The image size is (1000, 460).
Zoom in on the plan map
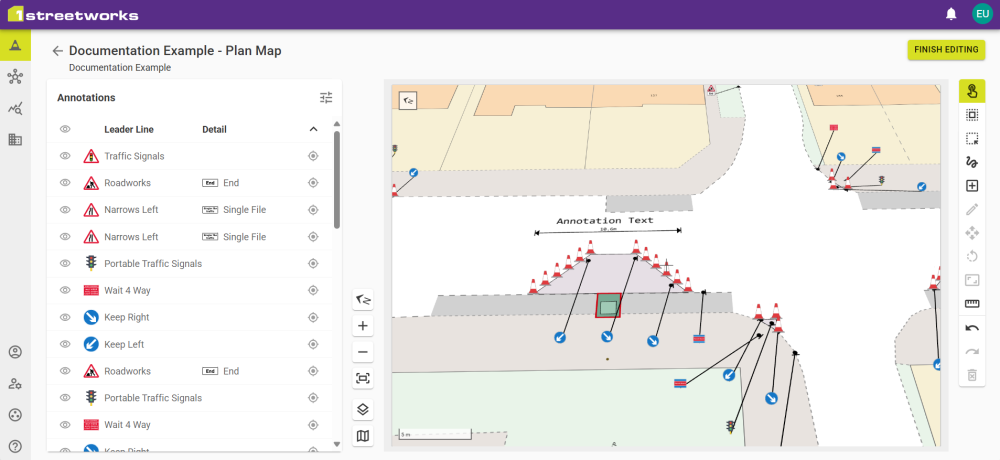363,326
